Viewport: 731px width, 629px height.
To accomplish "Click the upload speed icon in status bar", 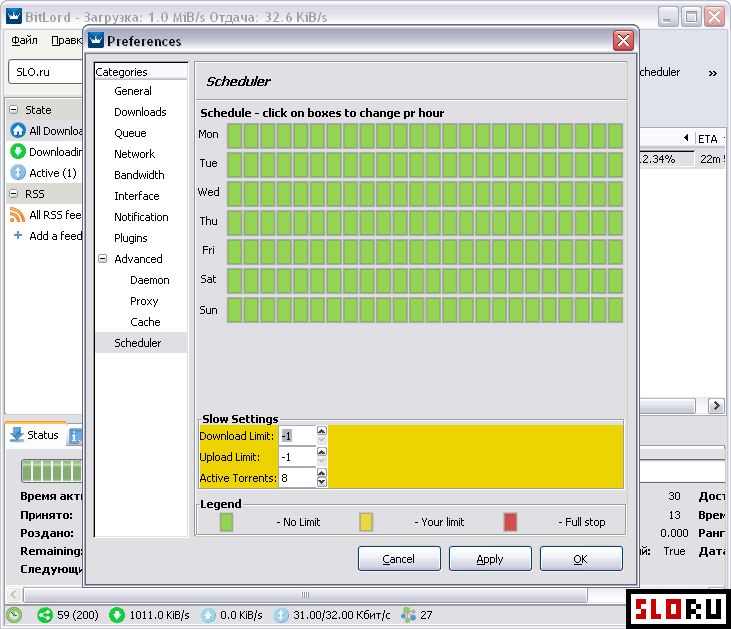I will pyautogui.click(x=208, y=615).
